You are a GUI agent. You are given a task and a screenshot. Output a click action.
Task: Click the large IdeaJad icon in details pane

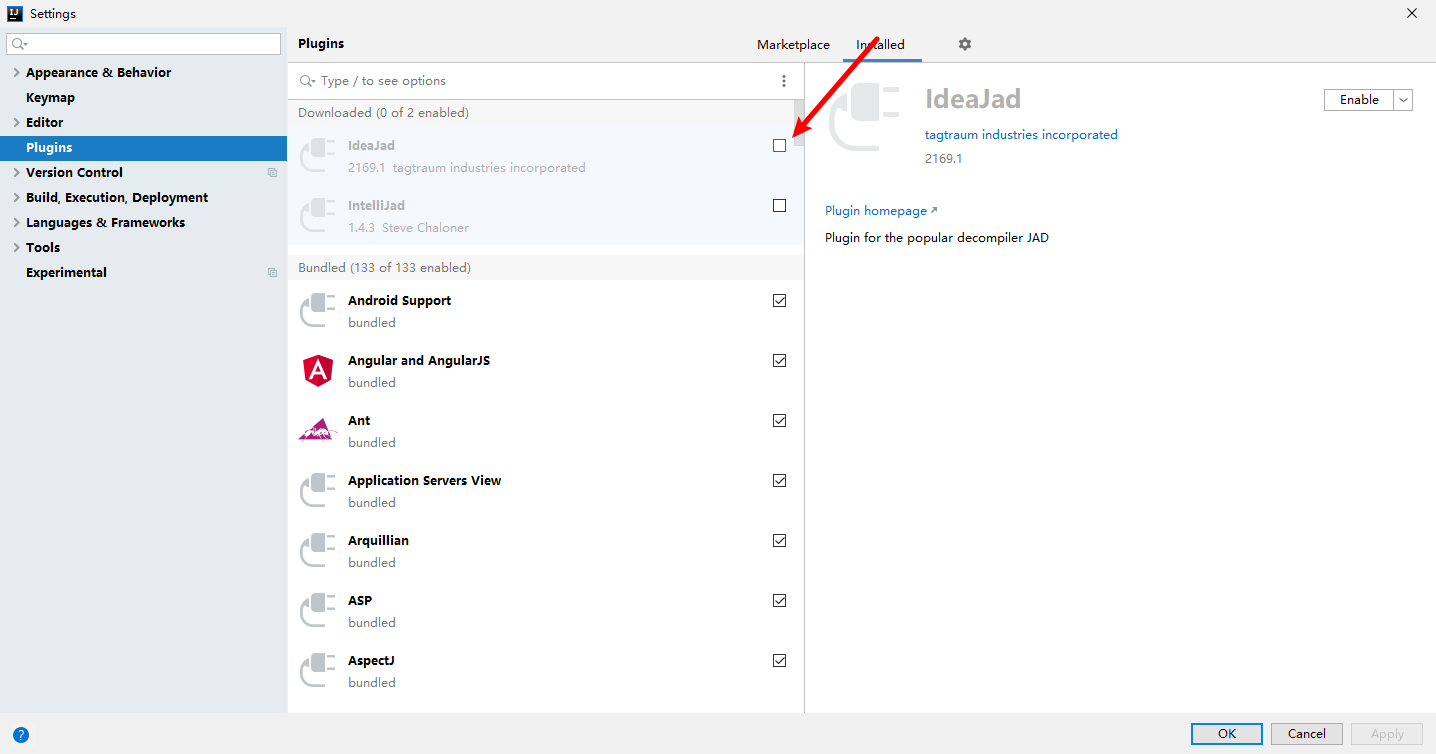tap(865, 117)
